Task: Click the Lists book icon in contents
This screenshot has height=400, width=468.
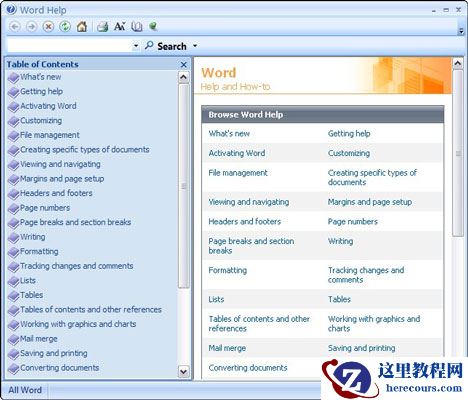Action: pos(14,281)
